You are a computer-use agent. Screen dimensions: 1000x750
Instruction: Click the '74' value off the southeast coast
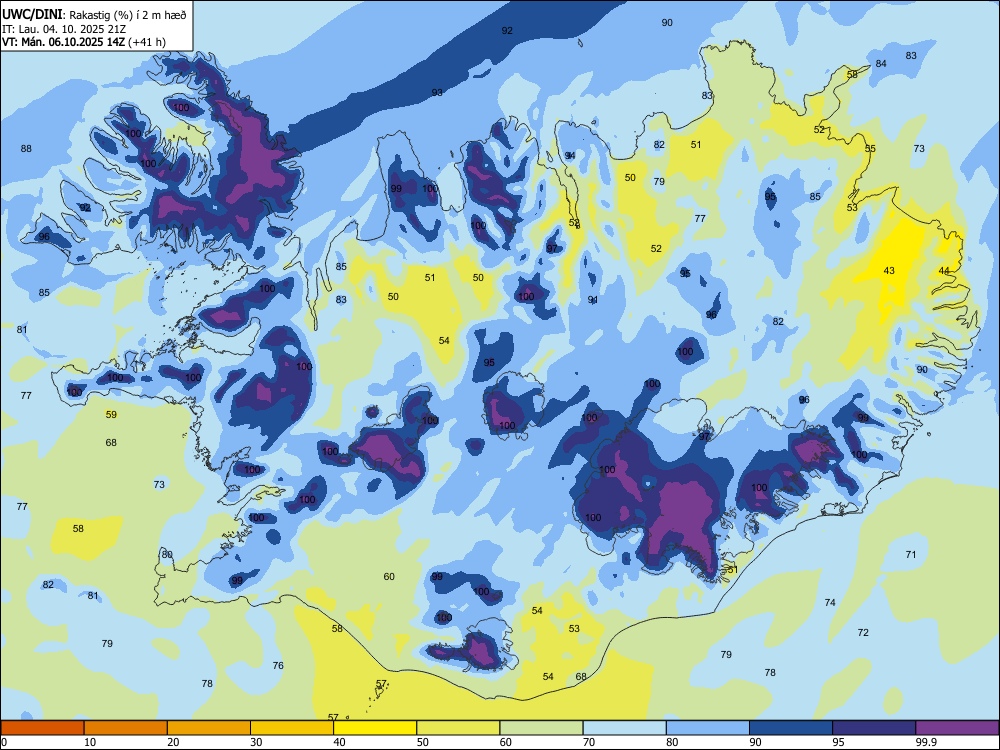[x=830, y=603]
